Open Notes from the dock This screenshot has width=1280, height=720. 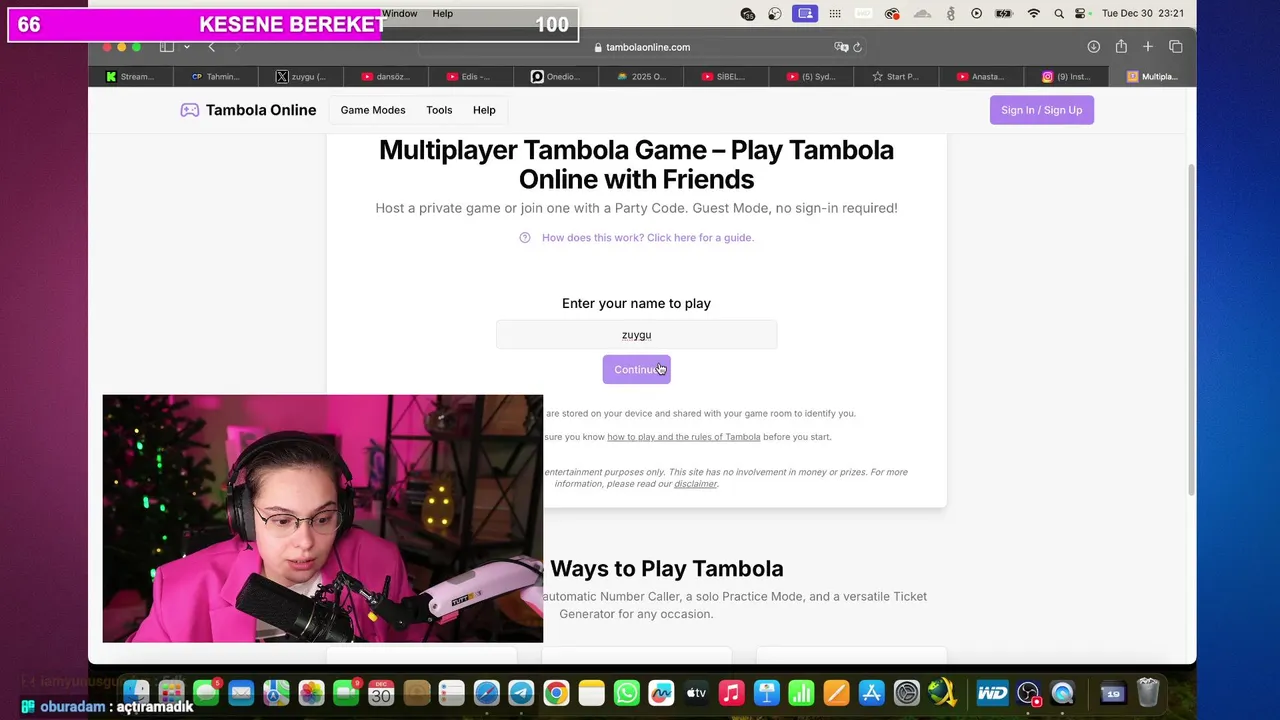click(591, 692)
